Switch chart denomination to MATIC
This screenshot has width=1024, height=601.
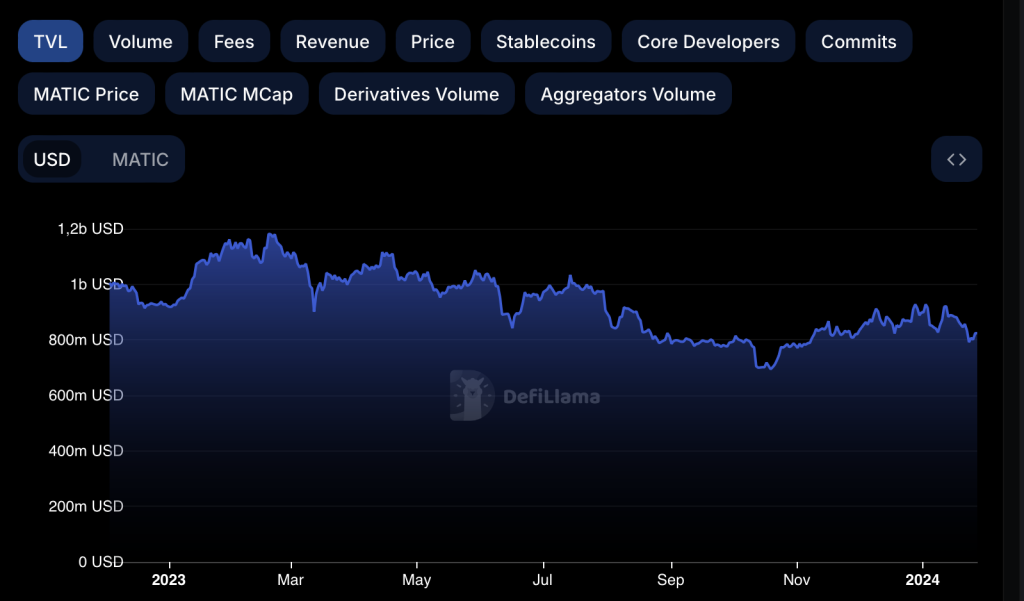click(140, 159)
